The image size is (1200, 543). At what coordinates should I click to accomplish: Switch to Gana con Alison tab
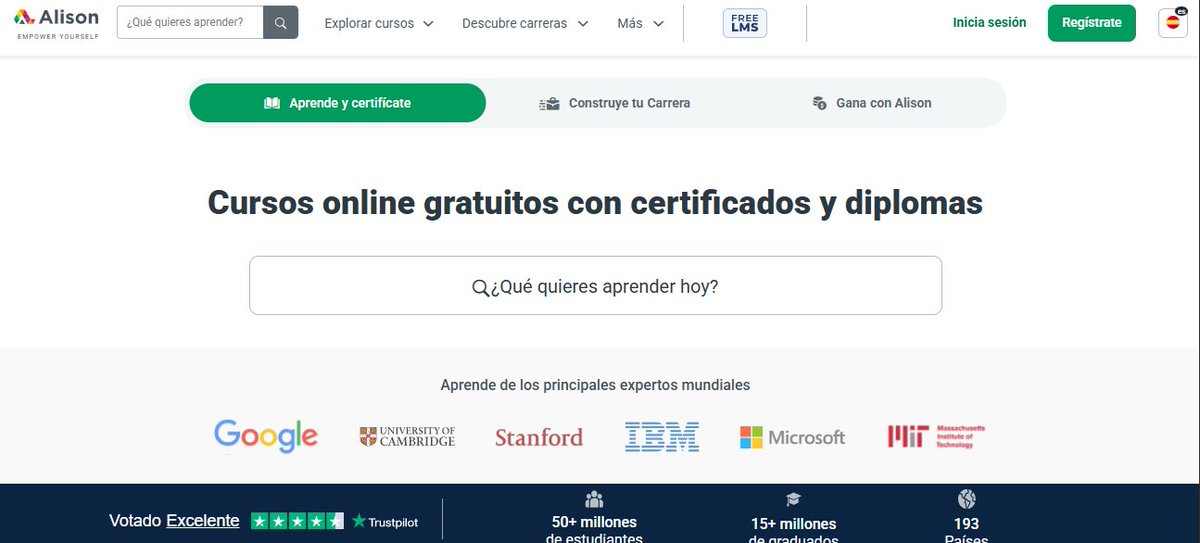(x=871, y=103)
